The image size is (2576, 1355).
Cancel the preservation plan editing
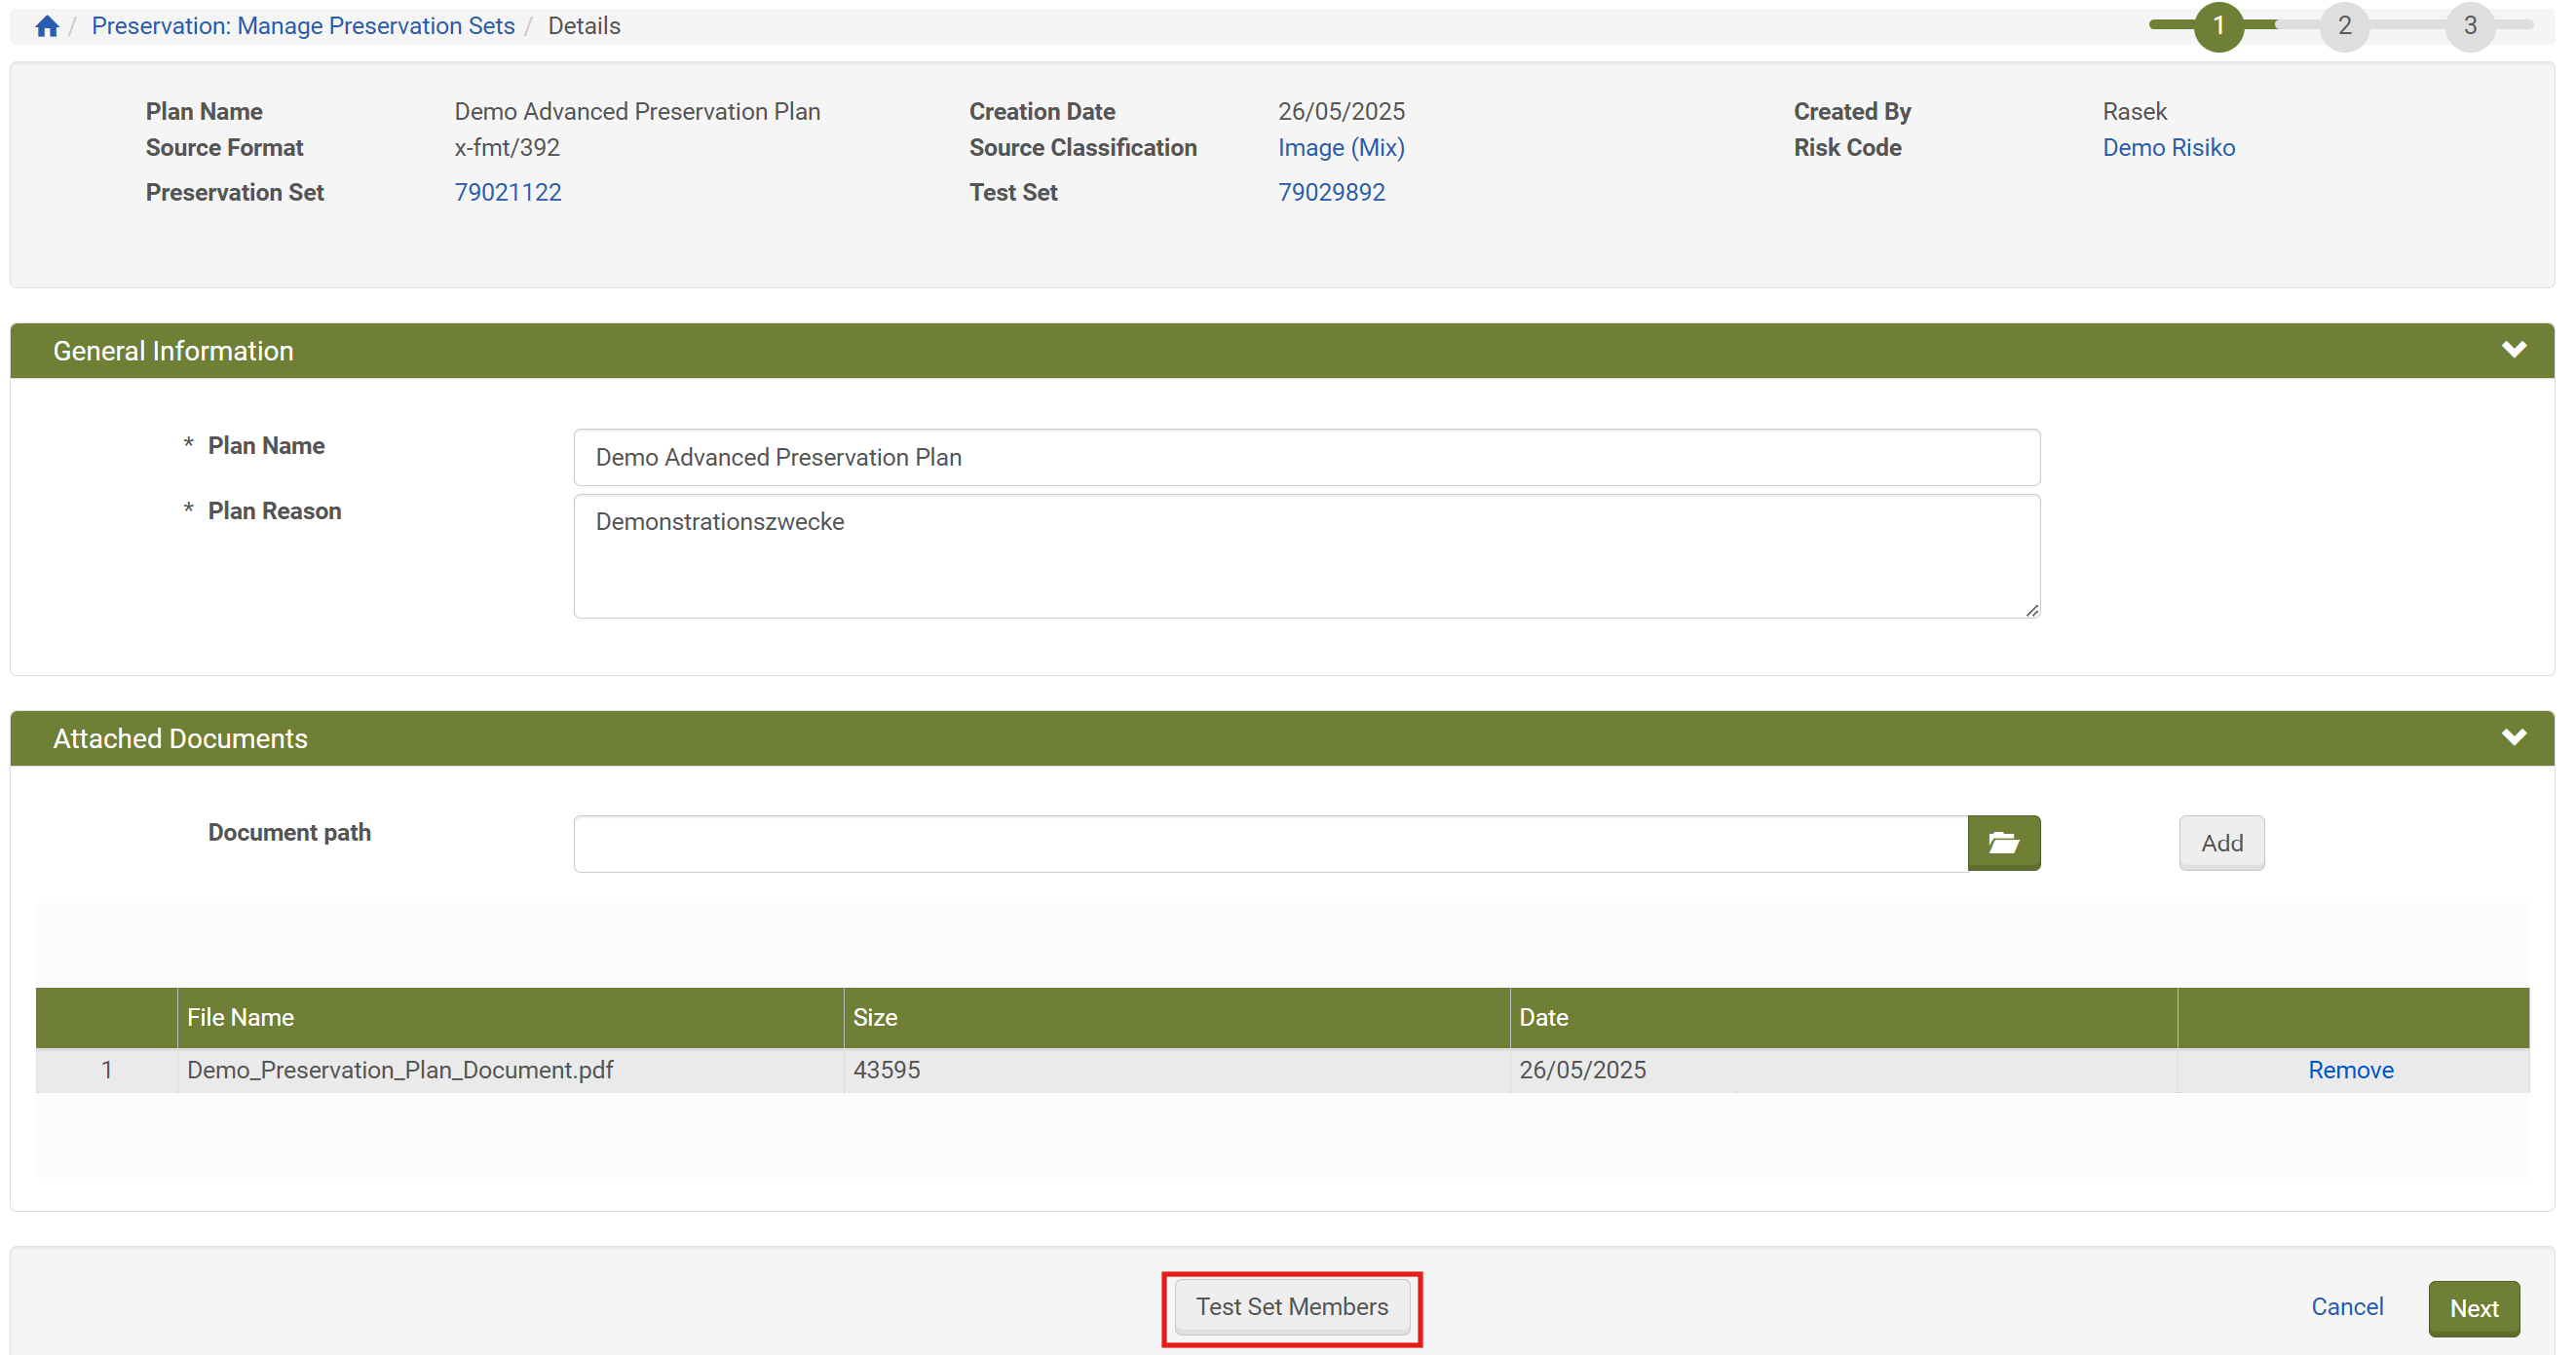click(2347, 1307)
